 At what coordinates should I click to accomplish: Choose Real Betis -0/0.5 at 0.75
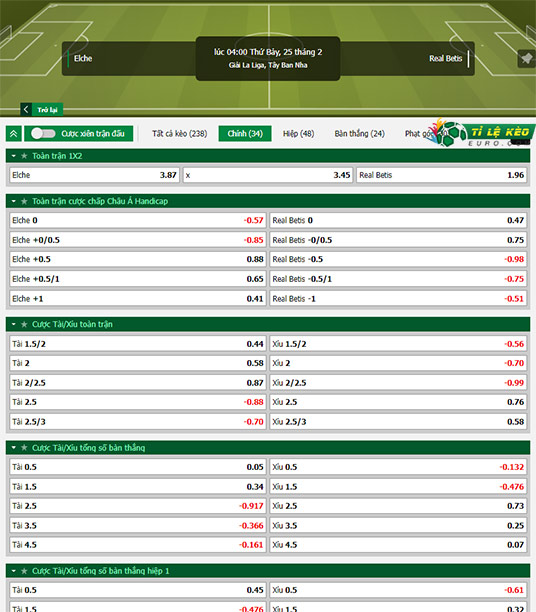click(x=398, y=240)
